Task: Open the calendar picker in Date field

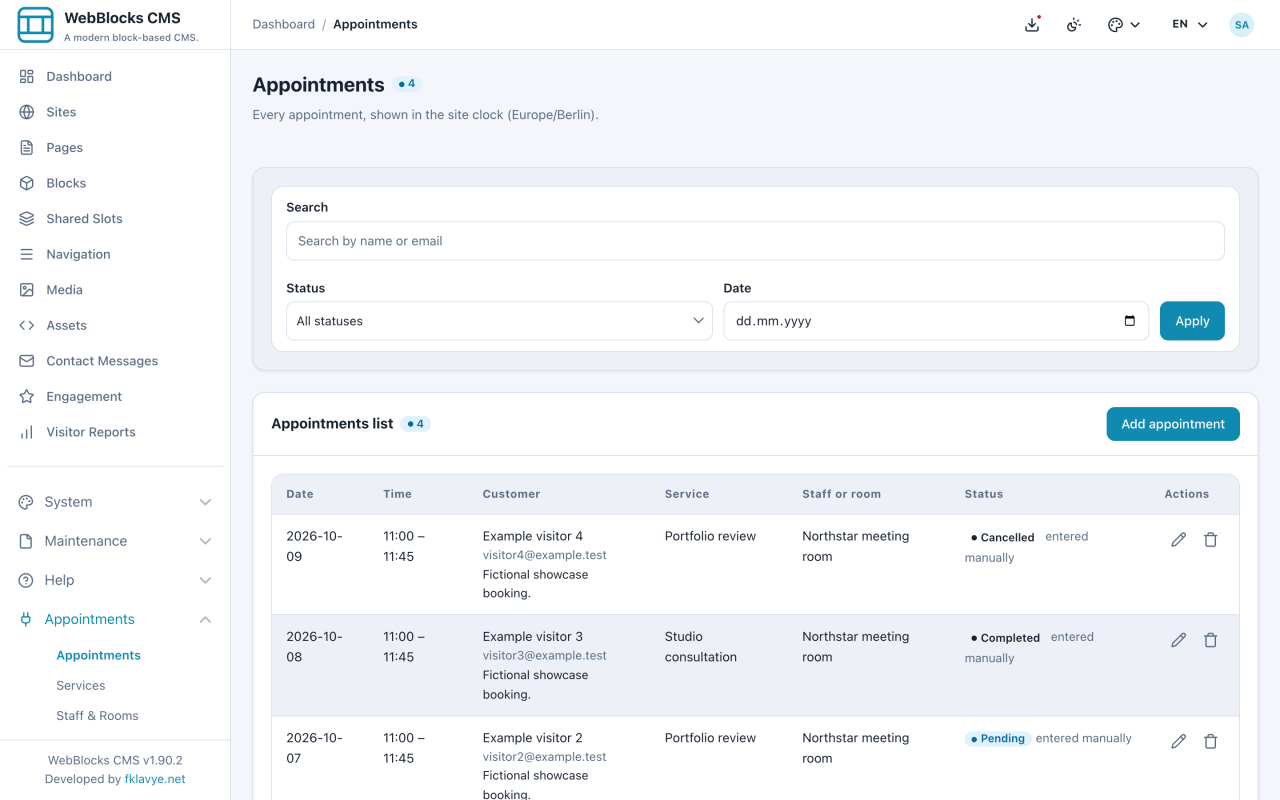Action: (1130, 321)
